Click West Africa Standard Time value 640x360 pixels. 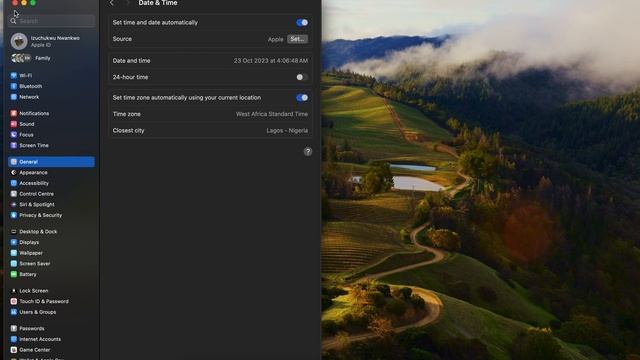click(272, 114)
